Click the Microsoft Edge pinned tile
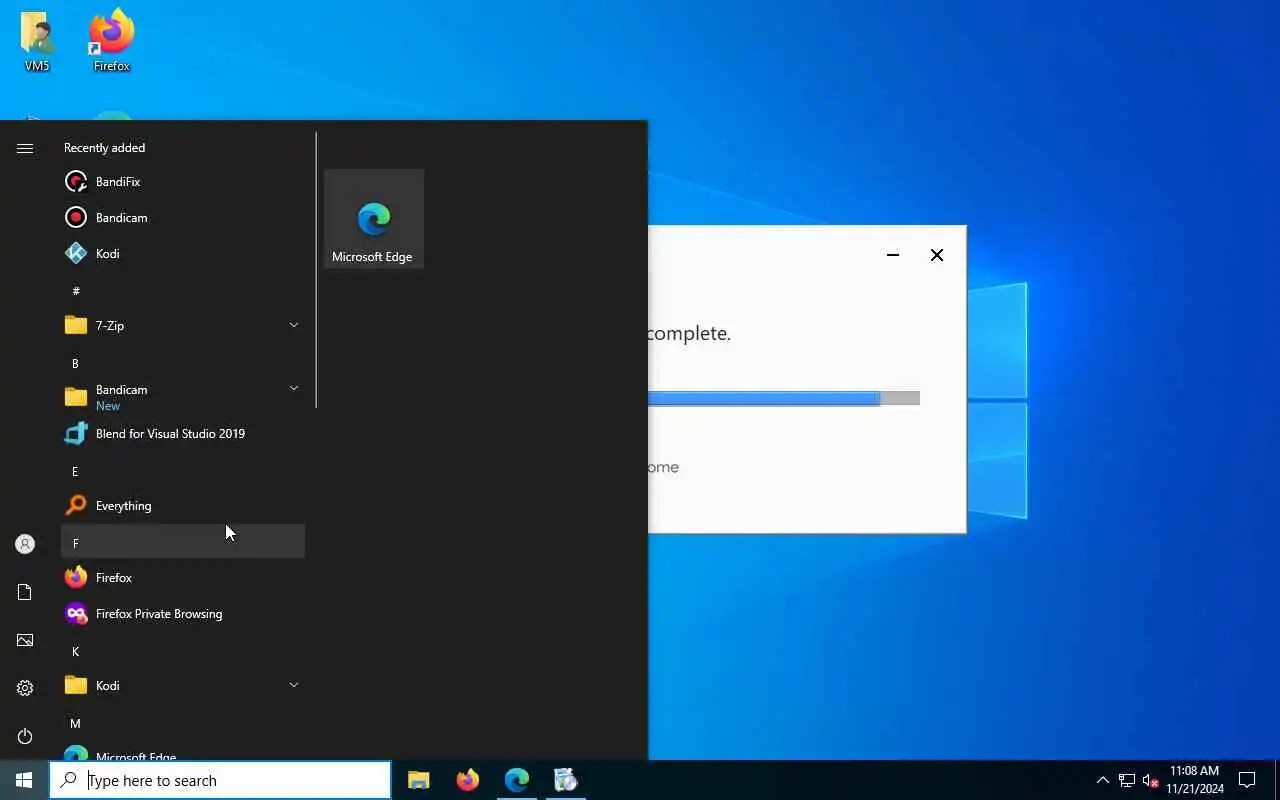1280x800 pixels. [x=374, y=219]
